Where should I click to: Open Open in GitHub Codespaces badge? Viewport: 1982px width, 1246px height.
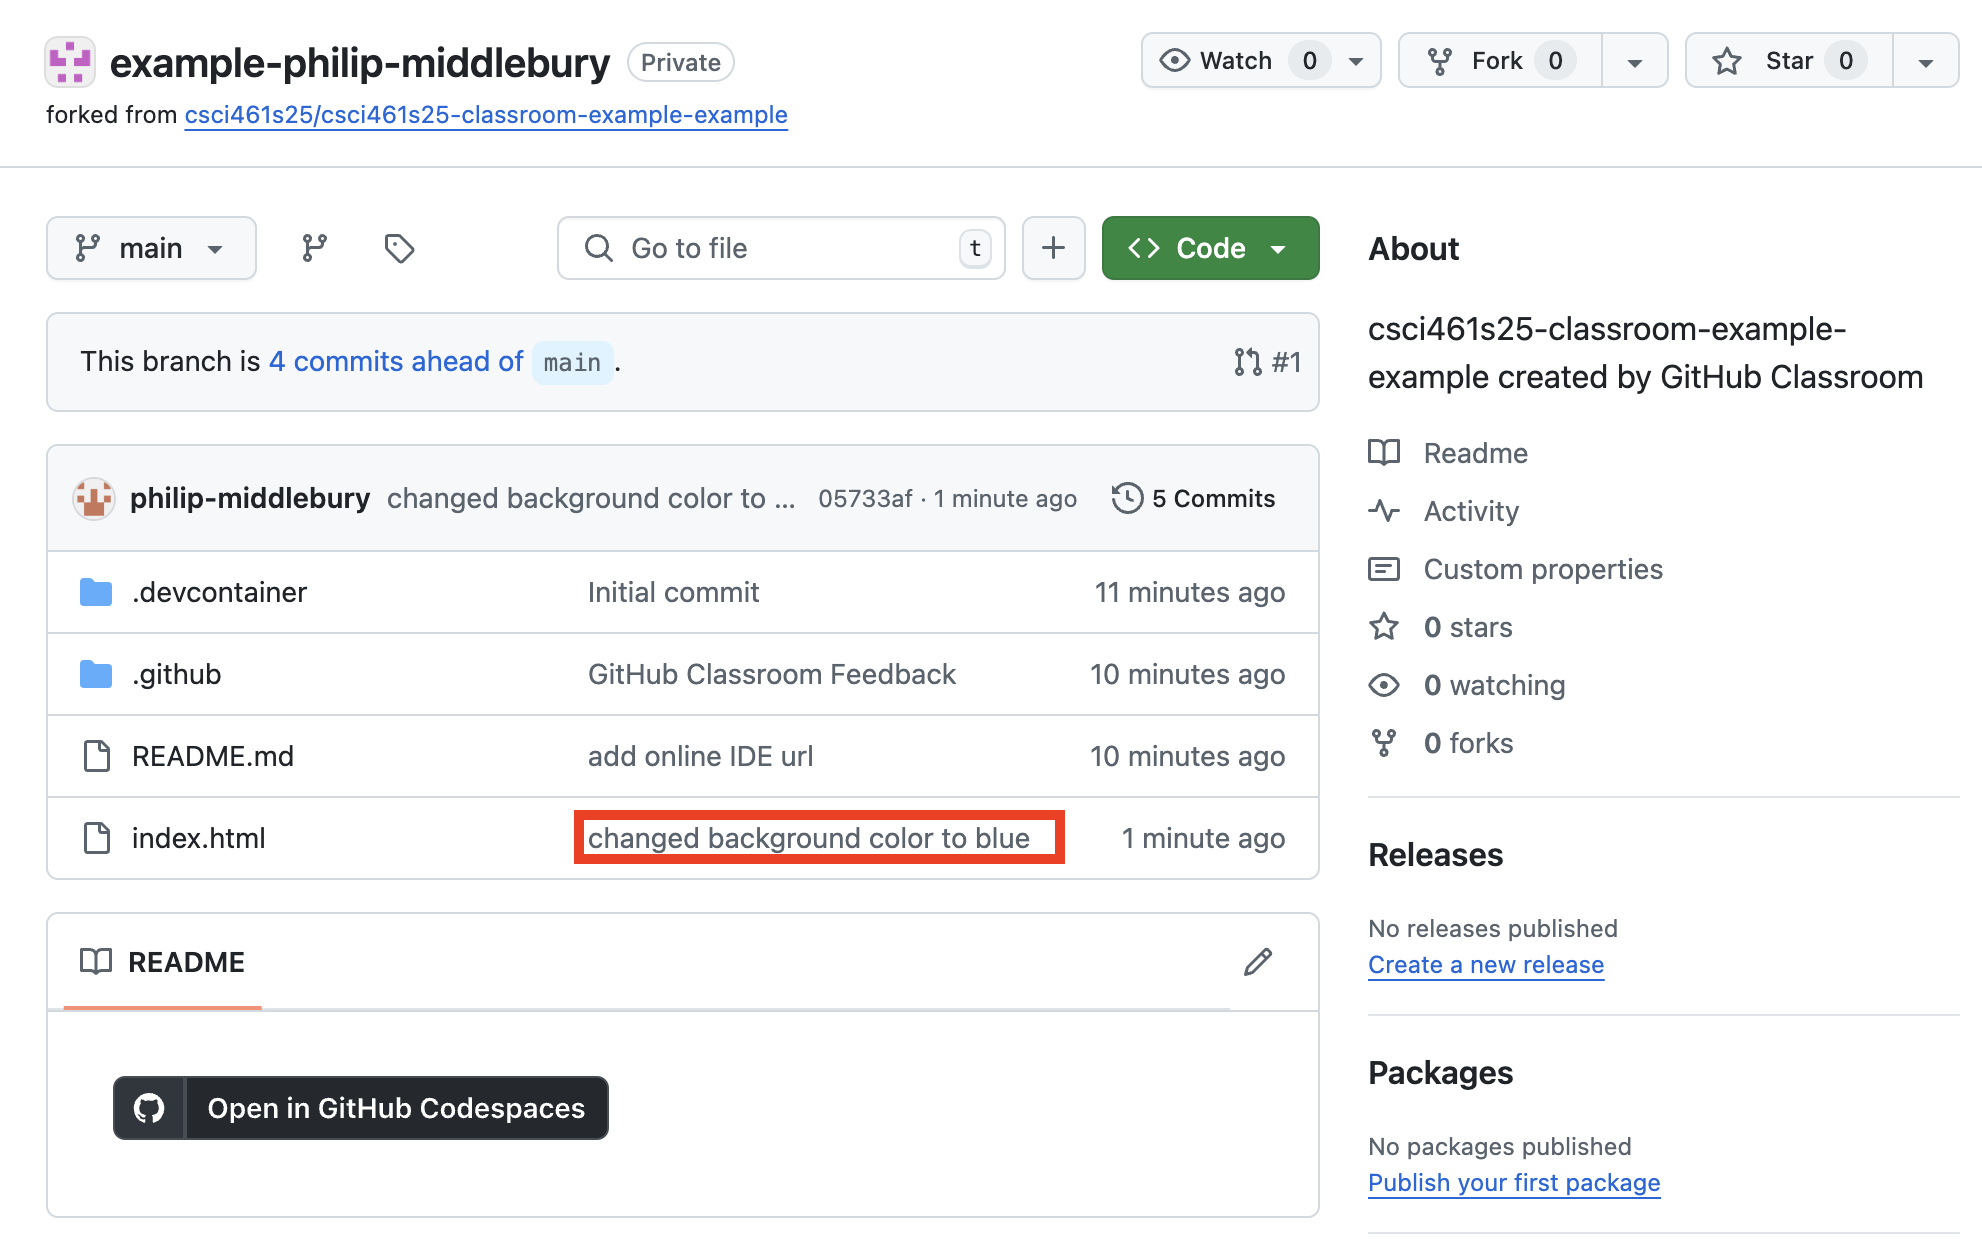point(361,1108)
